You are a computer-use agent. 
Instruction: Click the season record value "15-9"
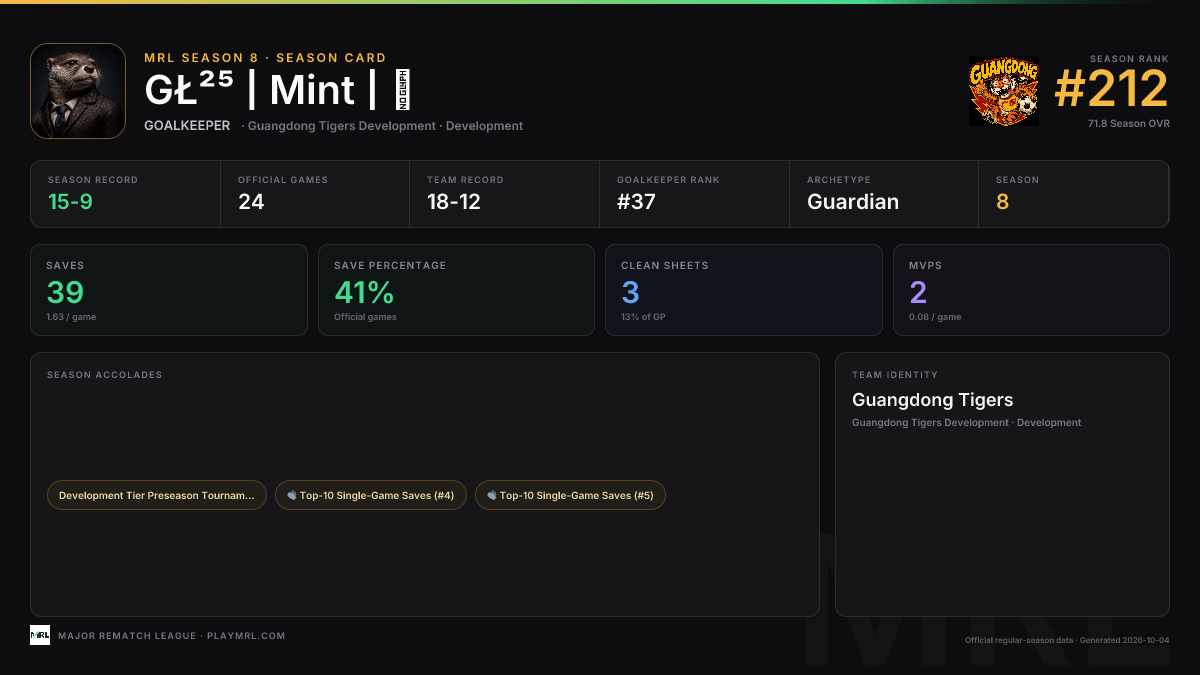pyautogui.click(x=71, y=201)
